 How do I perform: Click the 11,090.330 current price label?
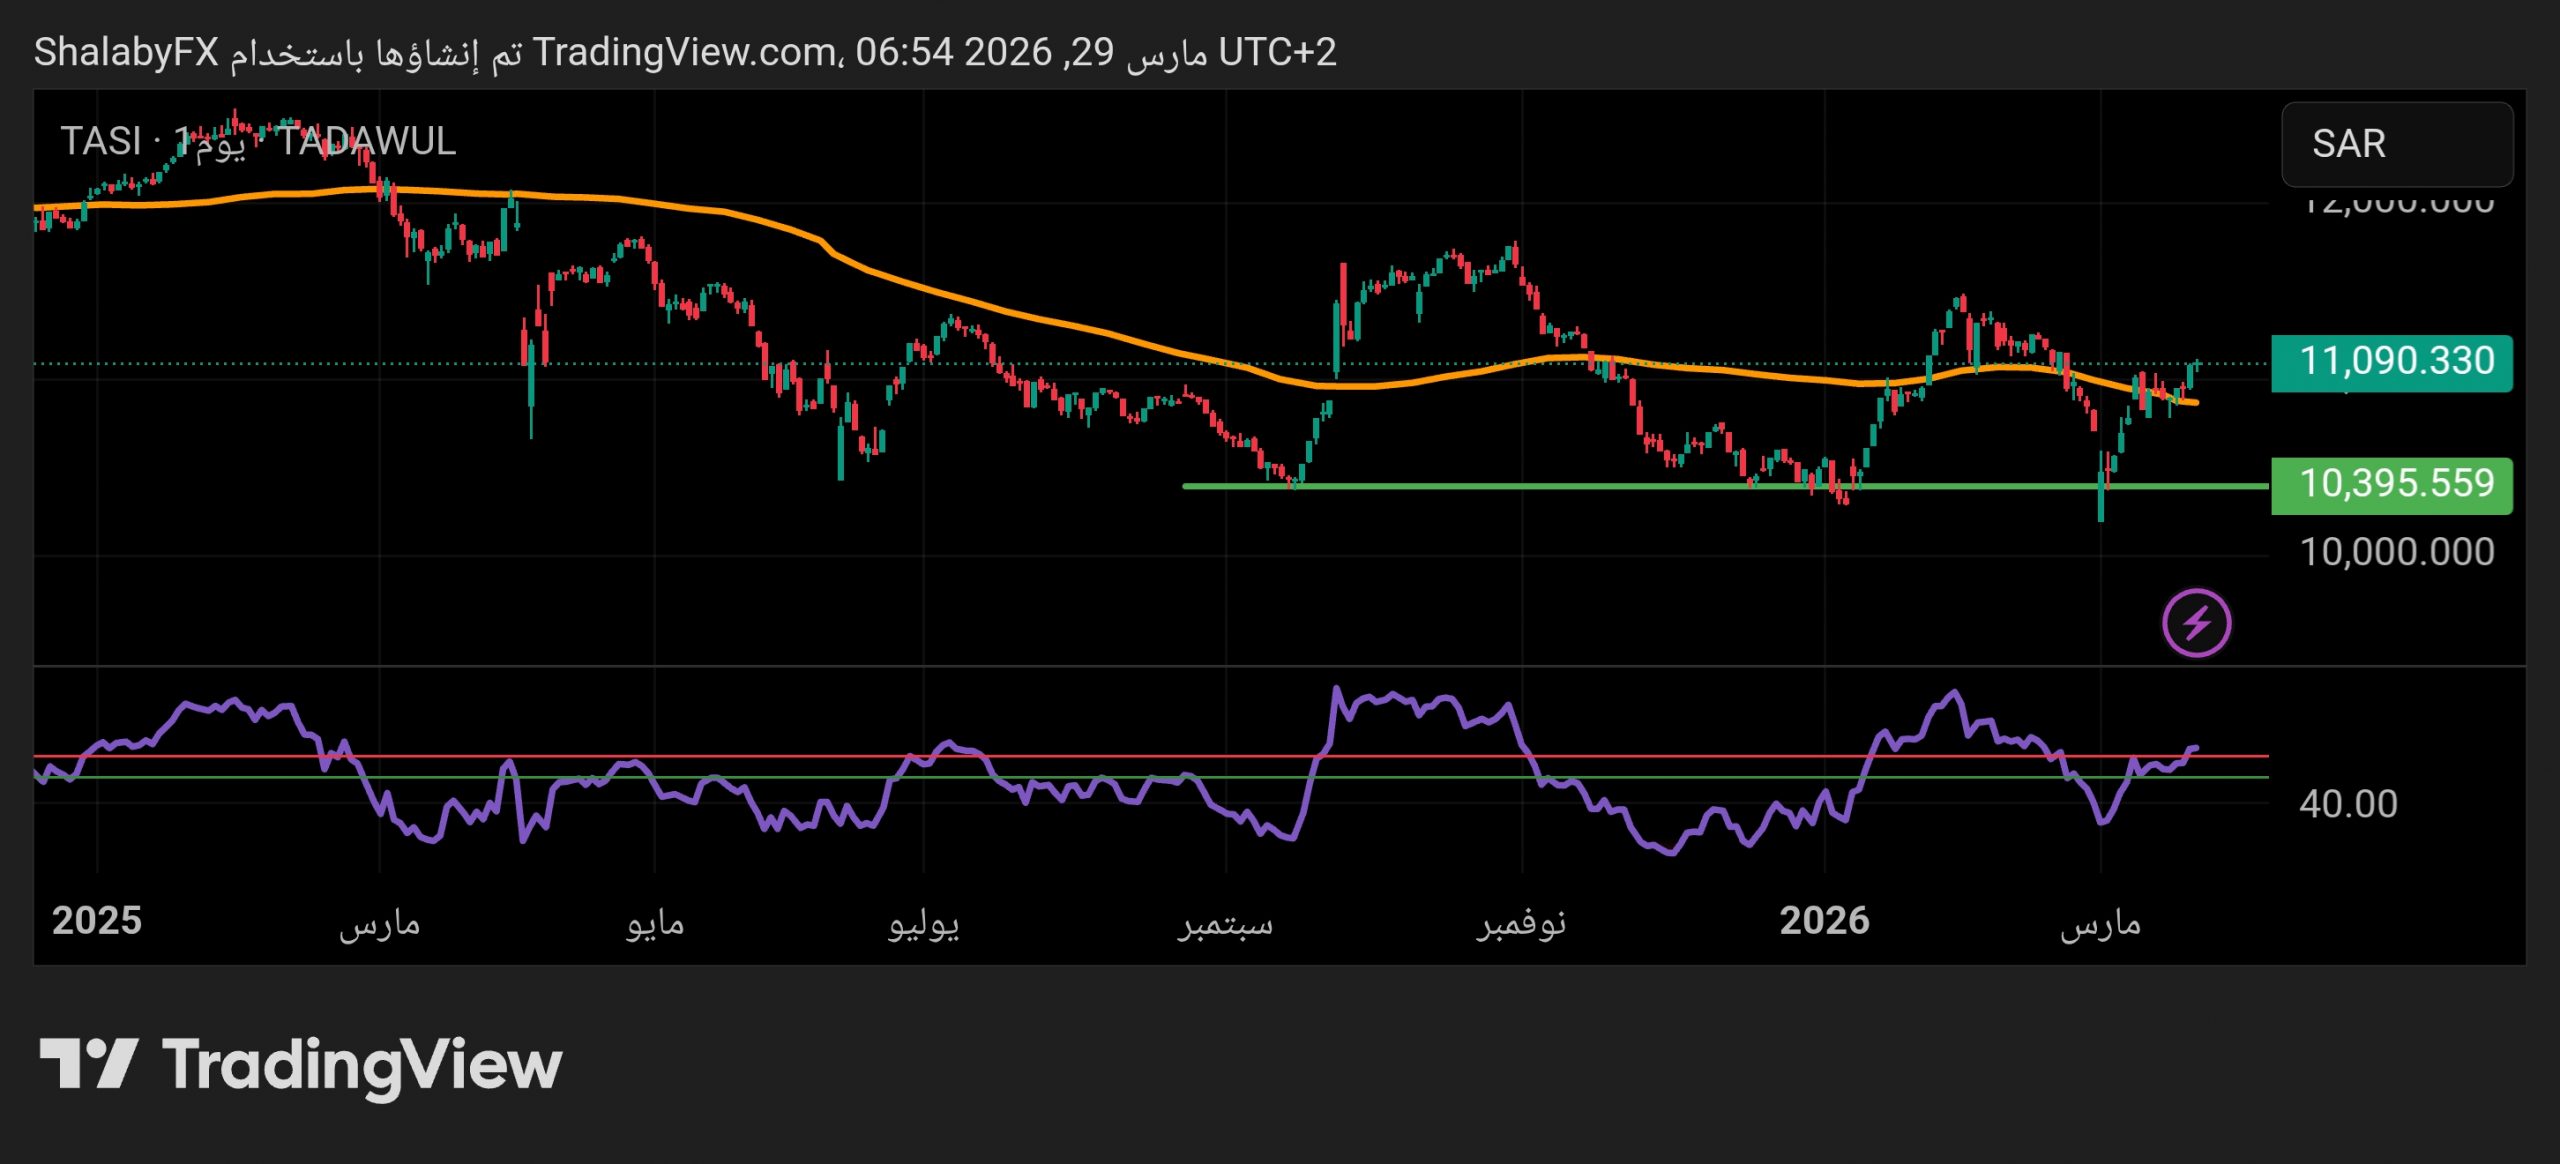pos(2391,362)
